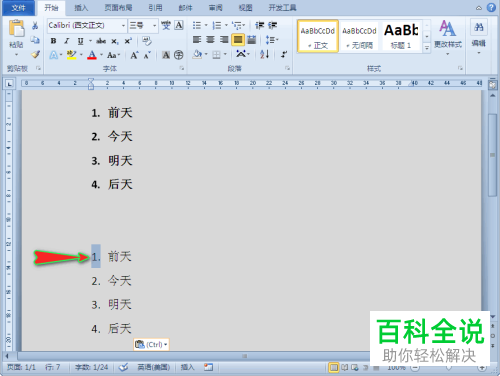The width and height of the screenshot is (500, 376).
Task: Click the macro recording icon in status bar
Action: tap(209, 367)
